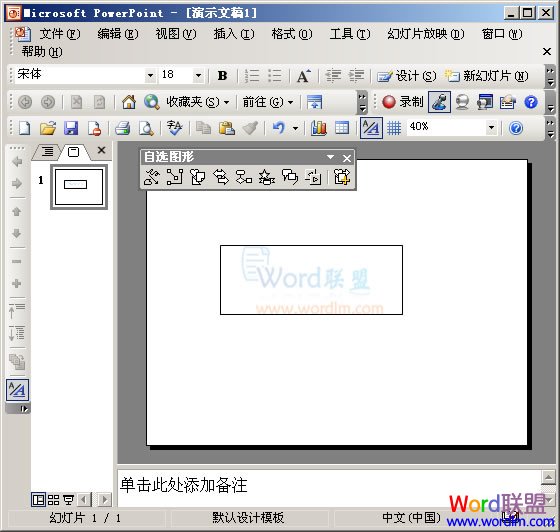Click the blue Help question mark icon

coord(516,128)
